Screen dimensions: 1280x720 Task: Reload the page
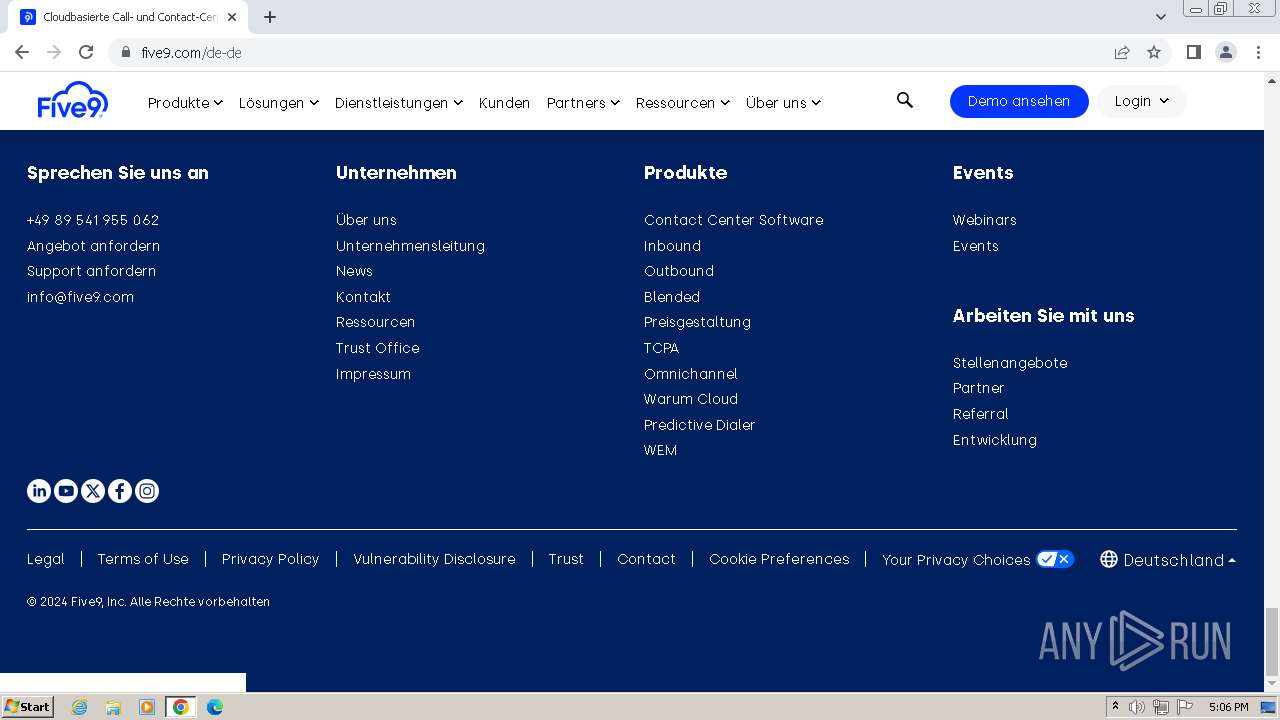tap(86, 52)
